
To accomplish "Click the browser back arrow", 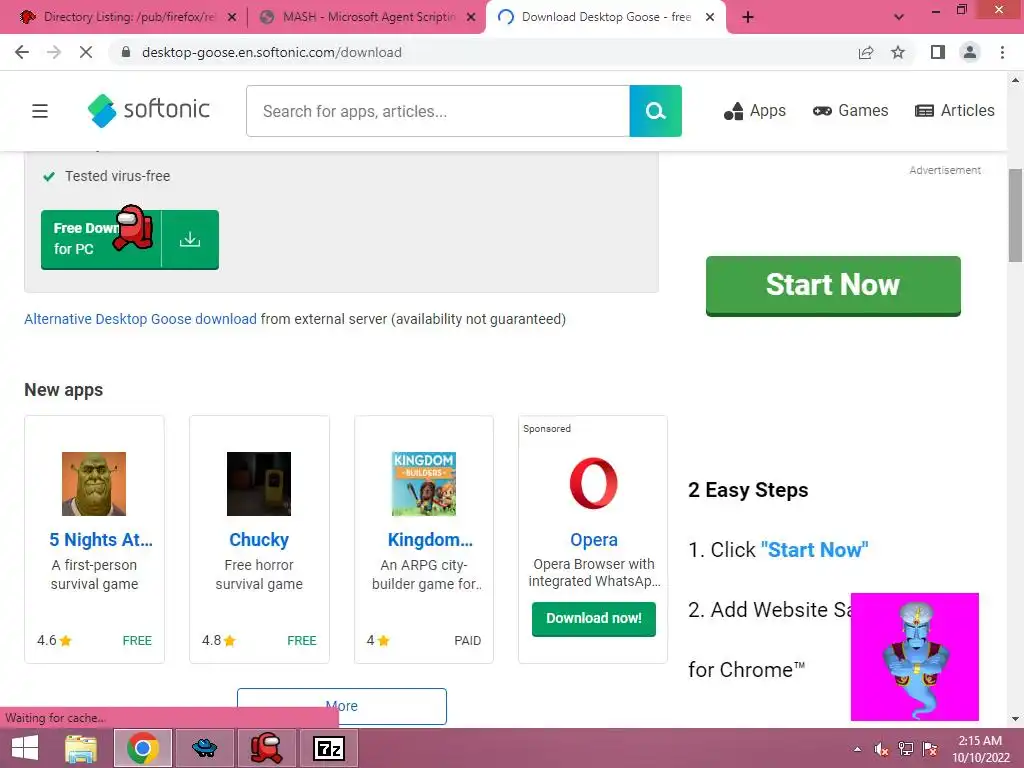I will 22,52.
